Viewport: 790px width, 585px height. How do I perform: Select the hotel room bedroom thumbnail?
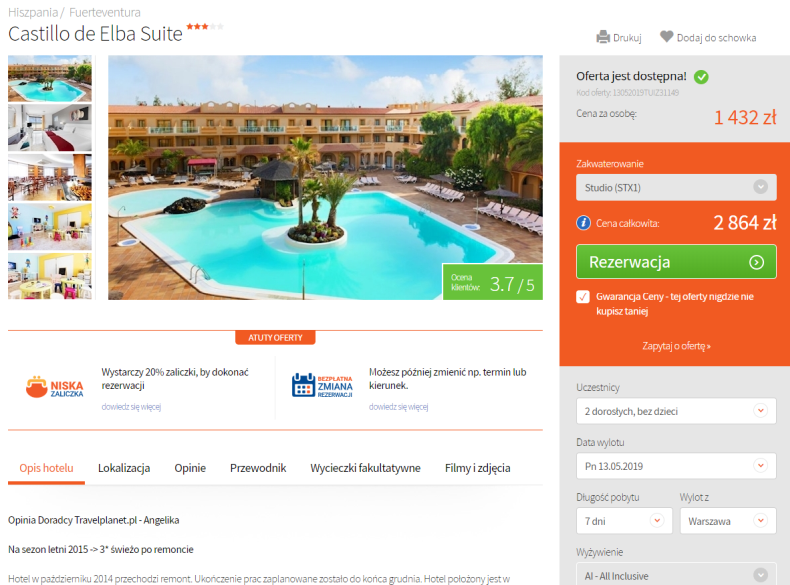point(50,128)
